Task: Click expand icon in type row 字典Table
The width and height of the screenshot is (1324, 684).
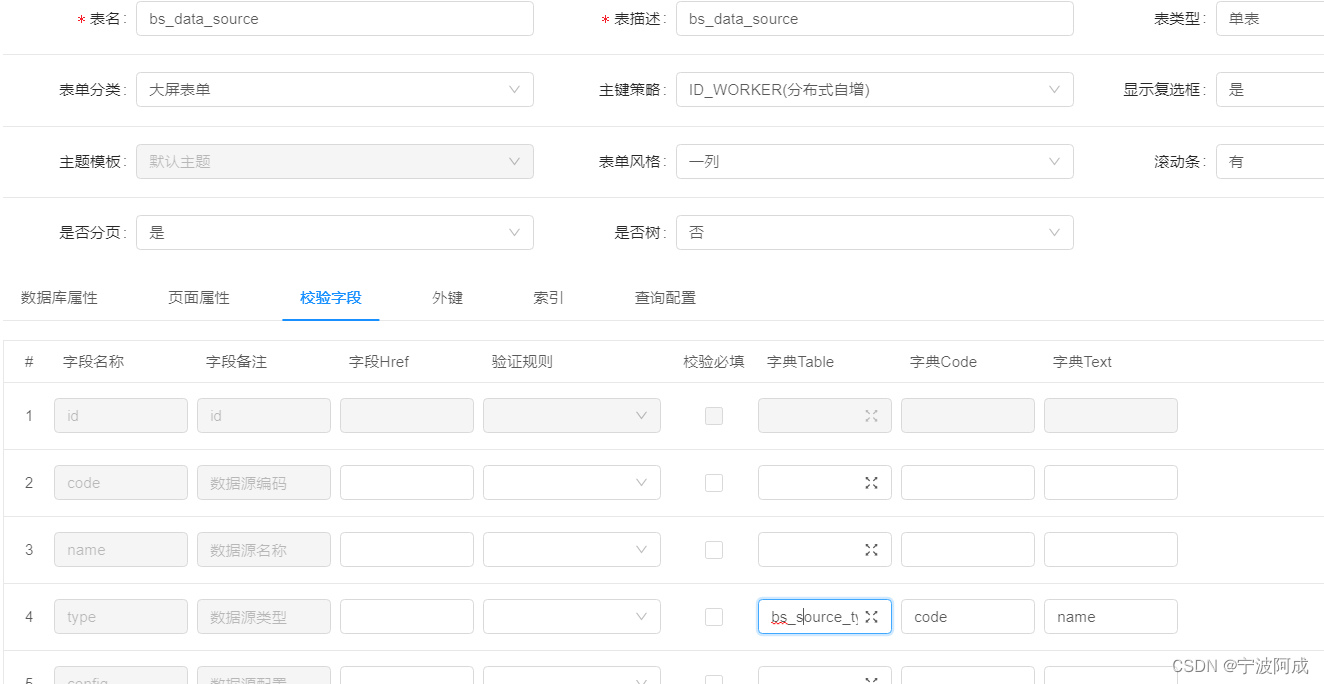Action: (871, 617)
